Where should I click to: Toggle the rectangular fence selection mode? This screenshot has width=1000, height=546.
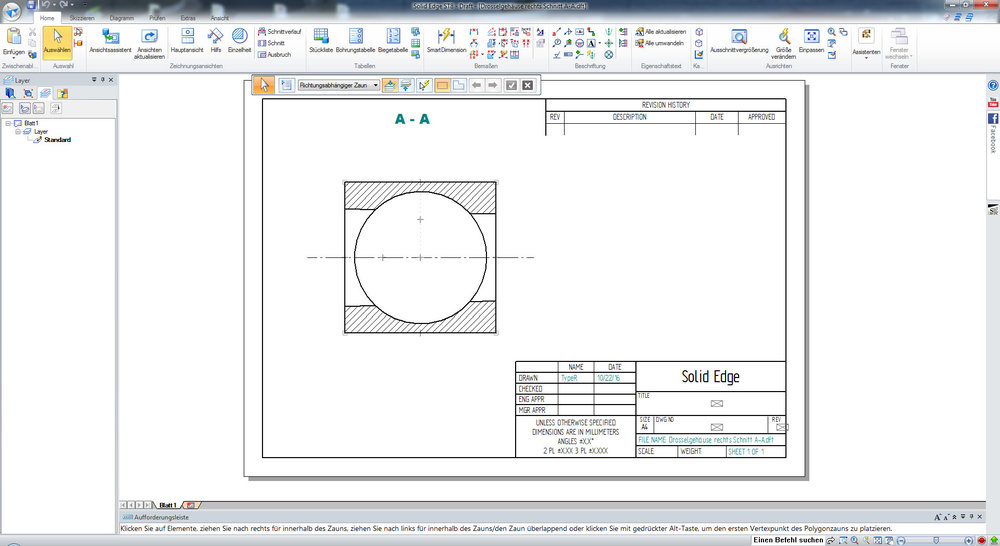coord(442,86)
